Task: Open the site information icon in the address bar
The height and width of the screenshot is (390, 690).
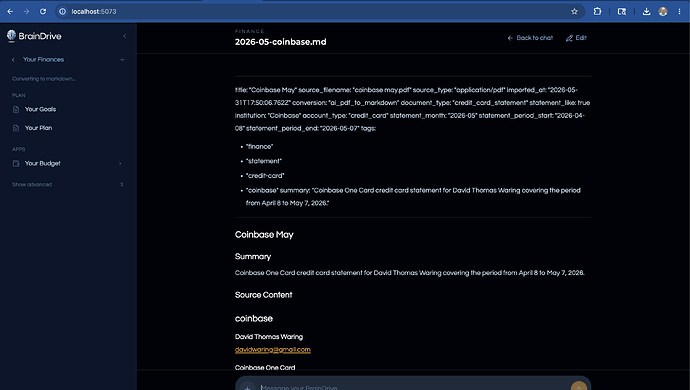Action: coord(62,11)
